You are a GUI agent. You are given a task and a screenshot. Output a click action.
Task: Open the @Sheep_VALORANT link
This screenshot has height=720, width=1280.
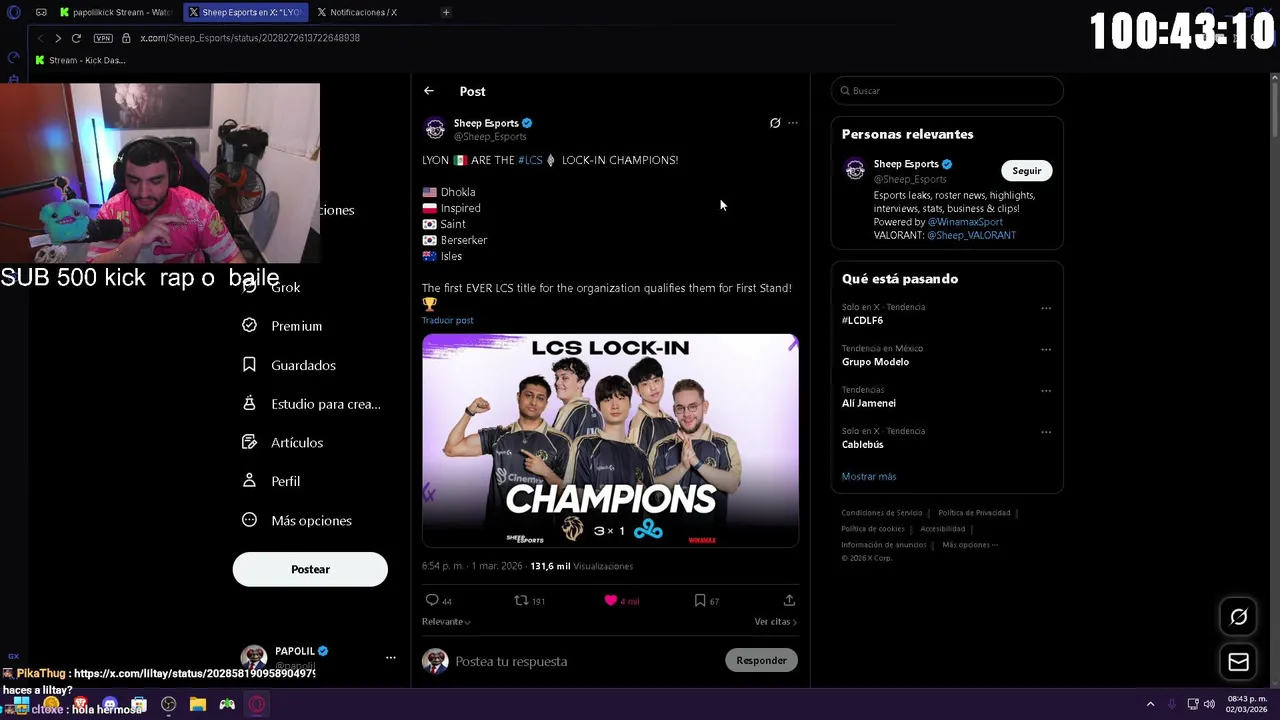pos(971,235)
